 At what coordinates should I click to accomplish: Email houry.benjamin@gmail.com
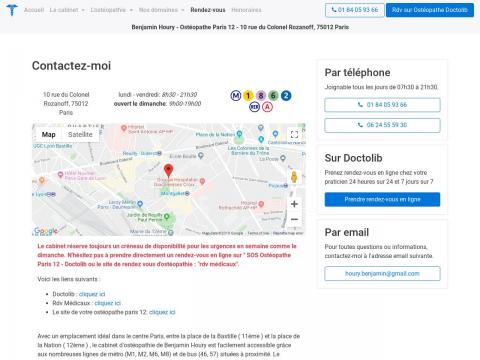[x=382, y=274]
